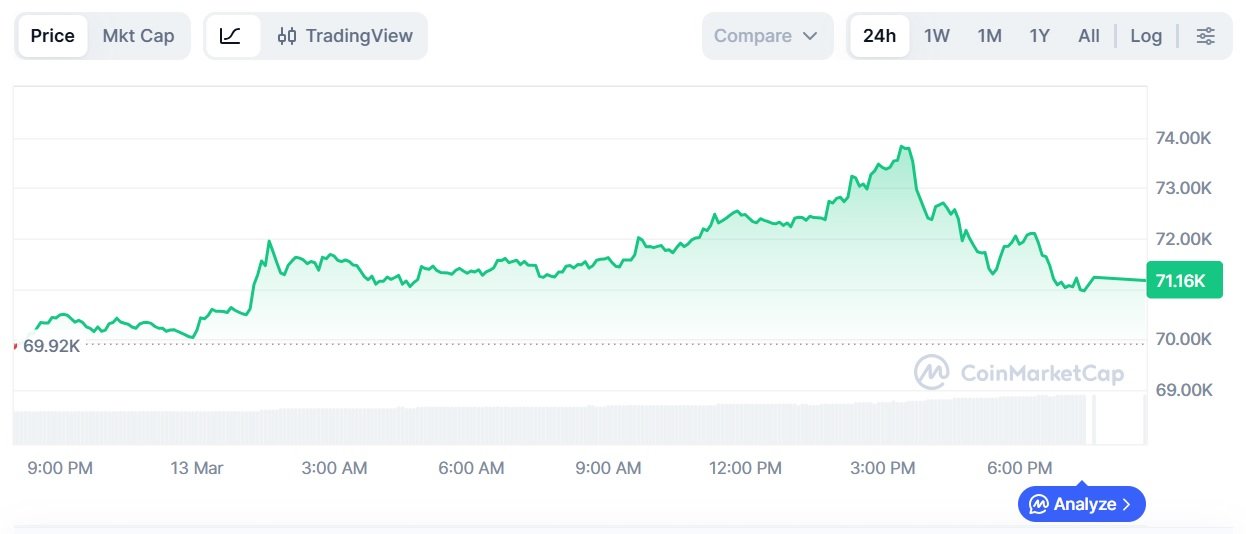Screen dimensions: 1246x534
Task: Select the 24h time range
Action: (879, 36)
